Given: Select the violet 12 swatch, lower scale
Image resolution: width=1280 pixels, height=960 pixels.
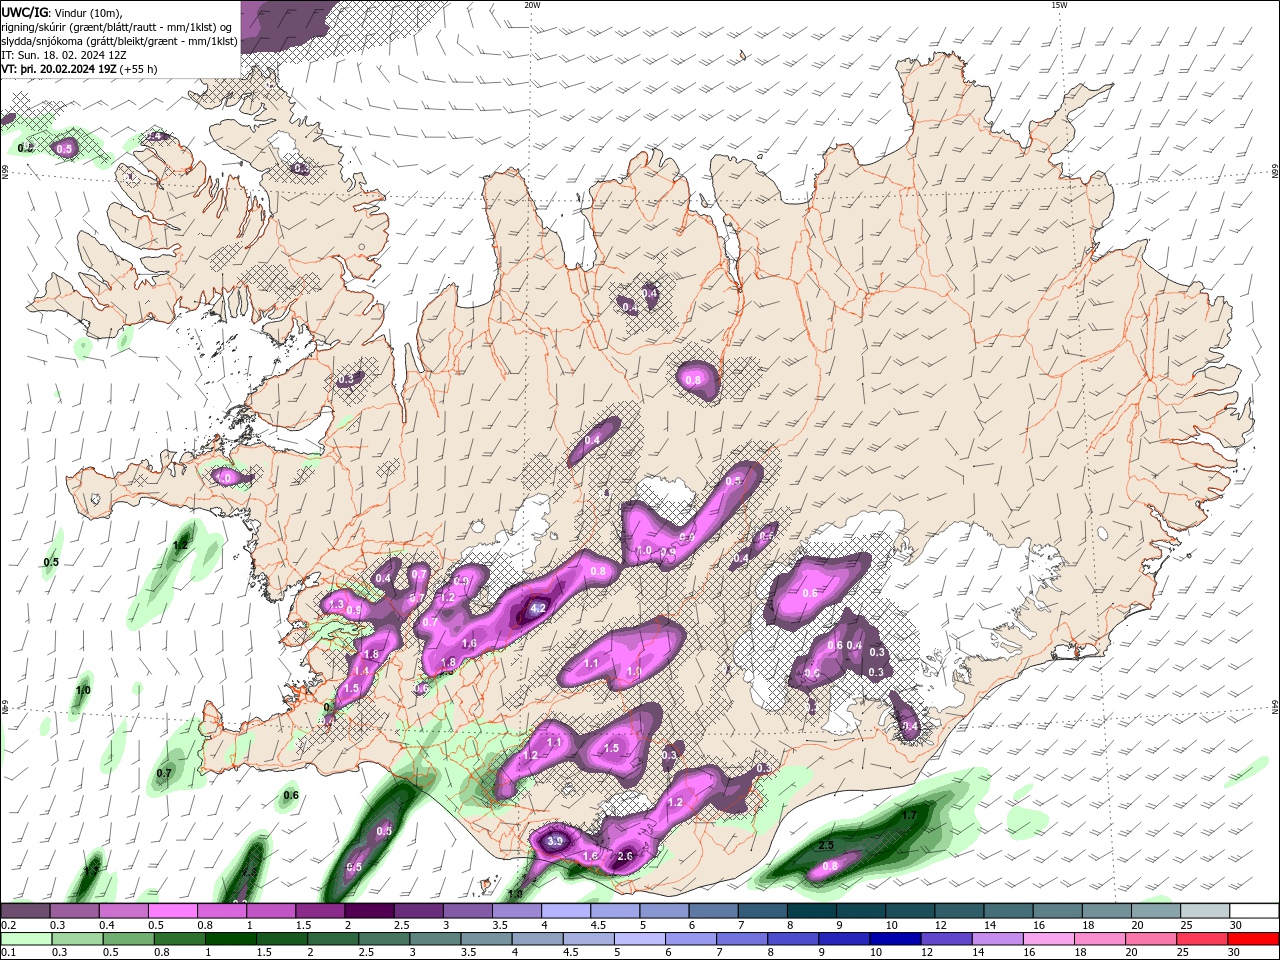Looking at the screenshot, I should 946,939.
